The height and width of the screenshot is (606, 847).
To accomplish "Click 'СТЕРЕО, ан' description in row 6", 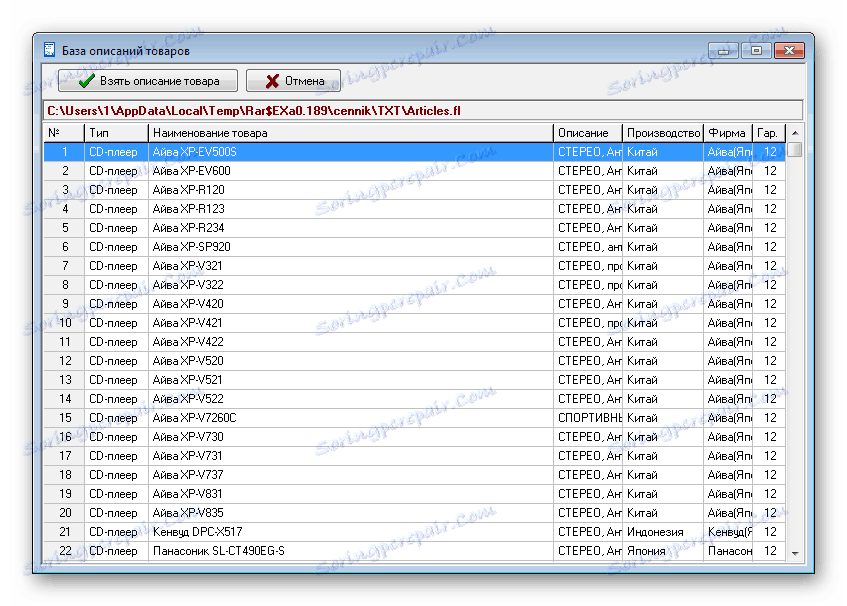I will coord(588,247).
